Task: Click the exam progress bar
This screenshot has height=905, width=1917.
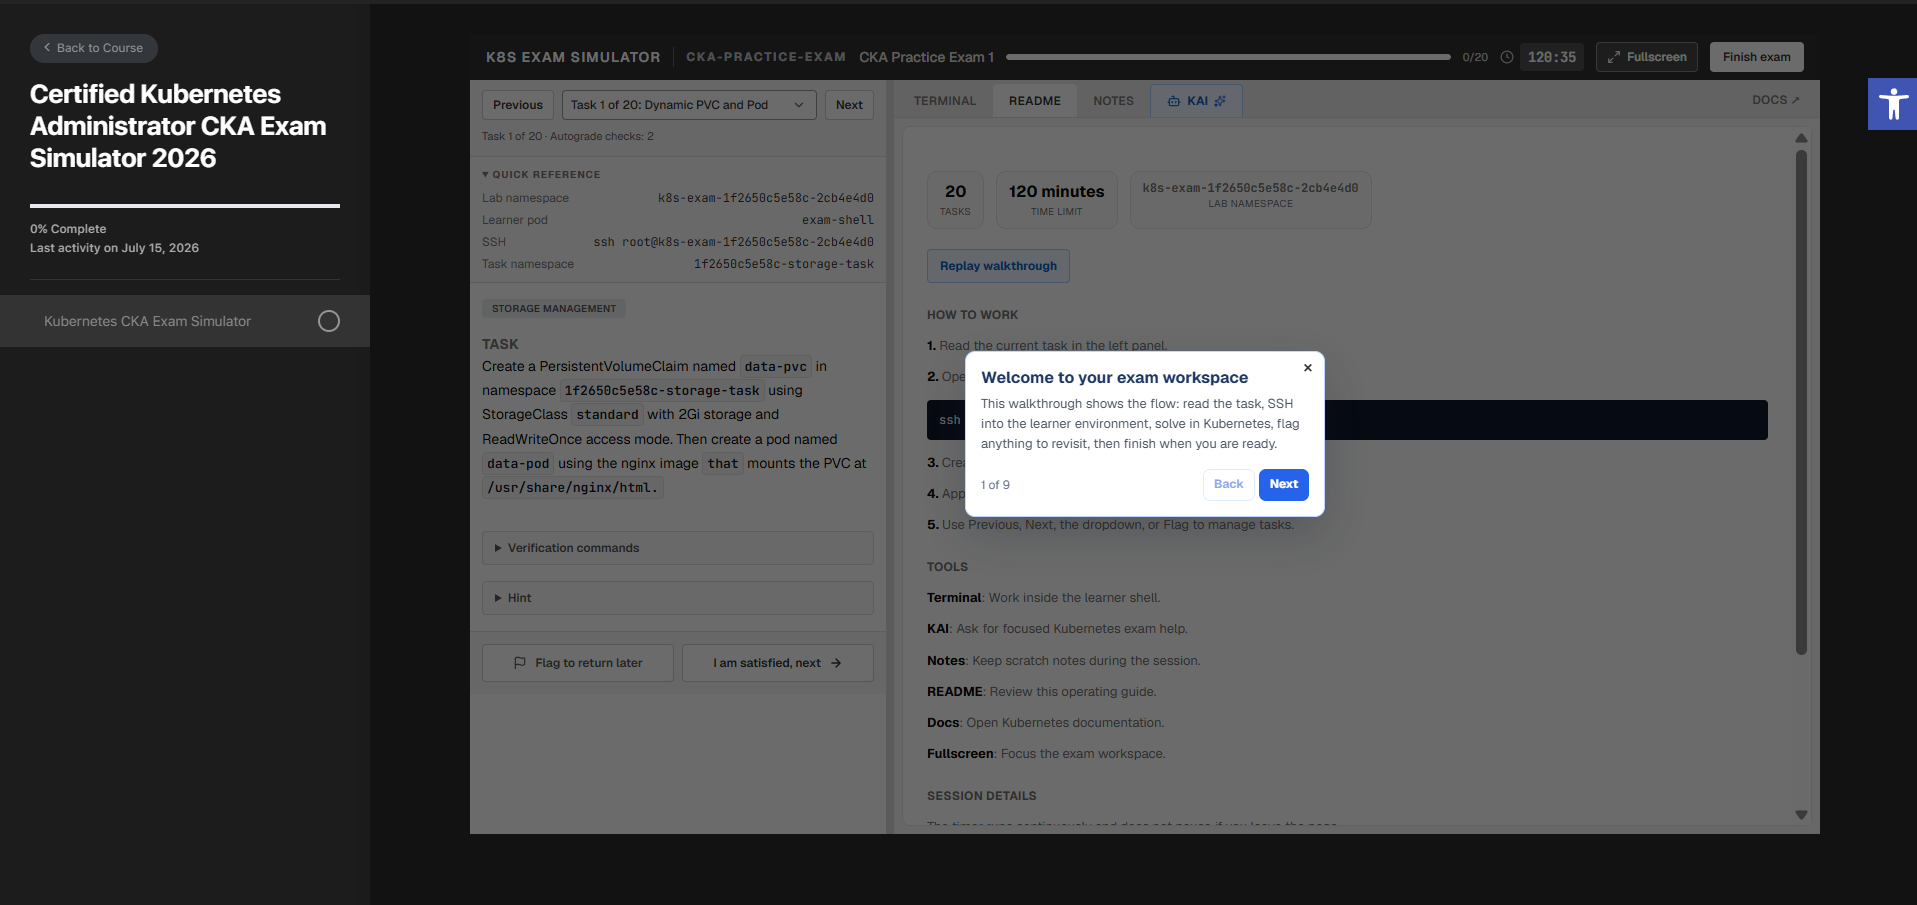Action: click(1228, 57)
